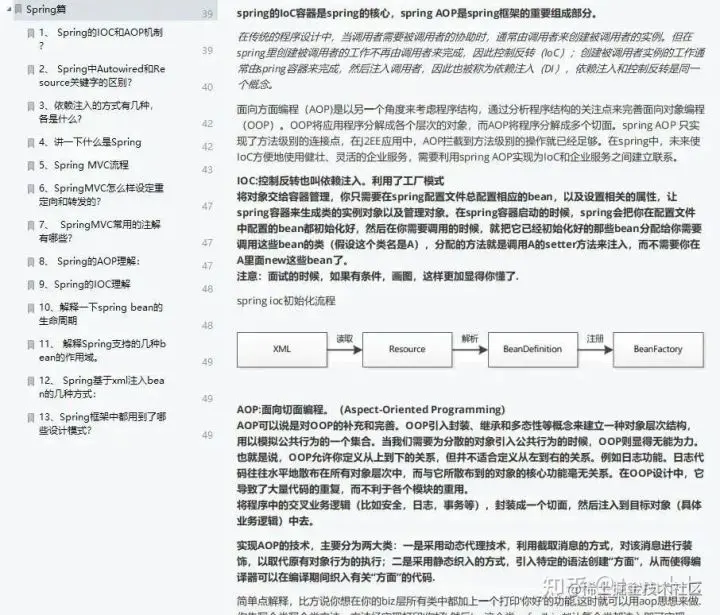Image resolution: width=720 pixels, height=615 pixels.
Task: Click bookmark icon for item 9 IOC理解
Action: (x=31, y=285)
